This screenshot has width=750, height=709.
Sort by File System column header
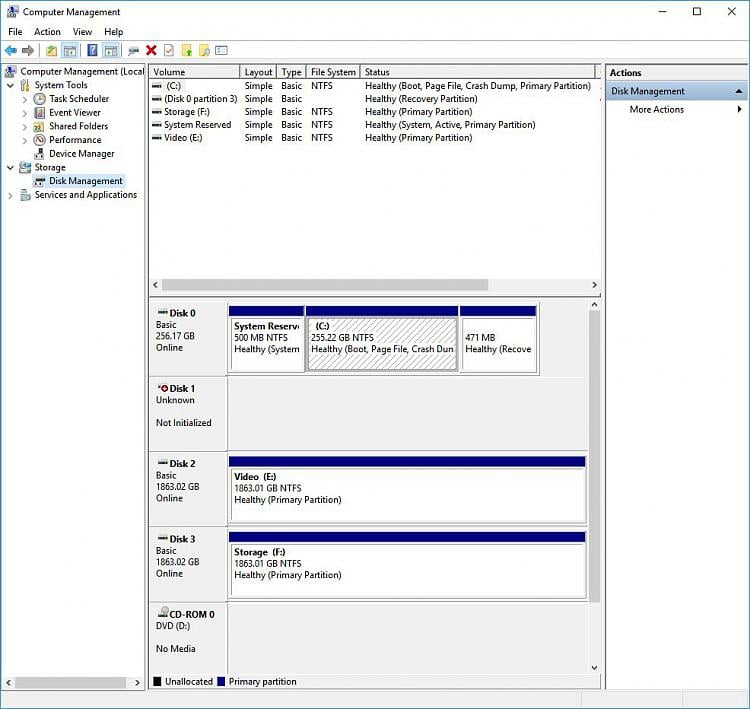pyautogui.click(x=333, y=72)
